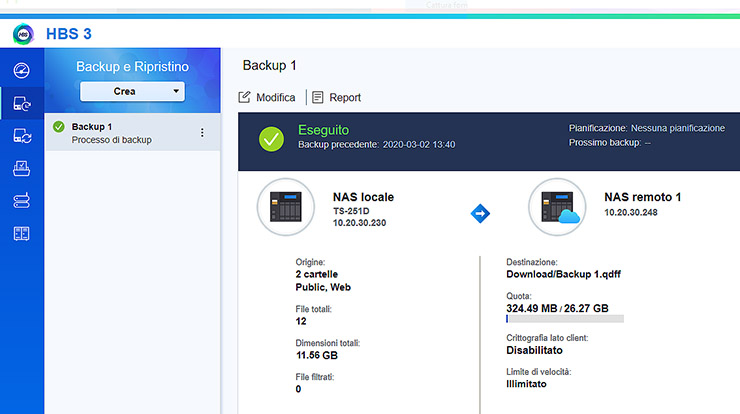Click the blue arrow between the NAS devices
740x414 pixels.
480,212
